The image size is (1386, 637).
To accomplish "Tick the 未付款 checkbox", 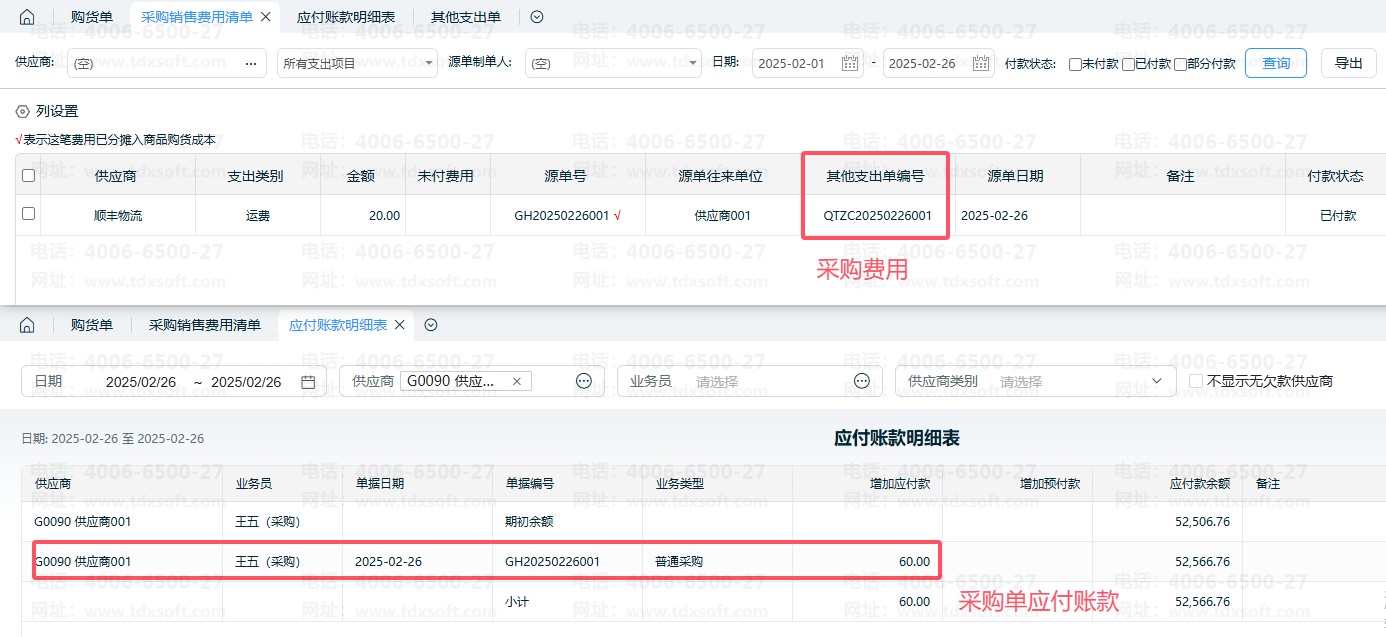I will [1075, 64].
